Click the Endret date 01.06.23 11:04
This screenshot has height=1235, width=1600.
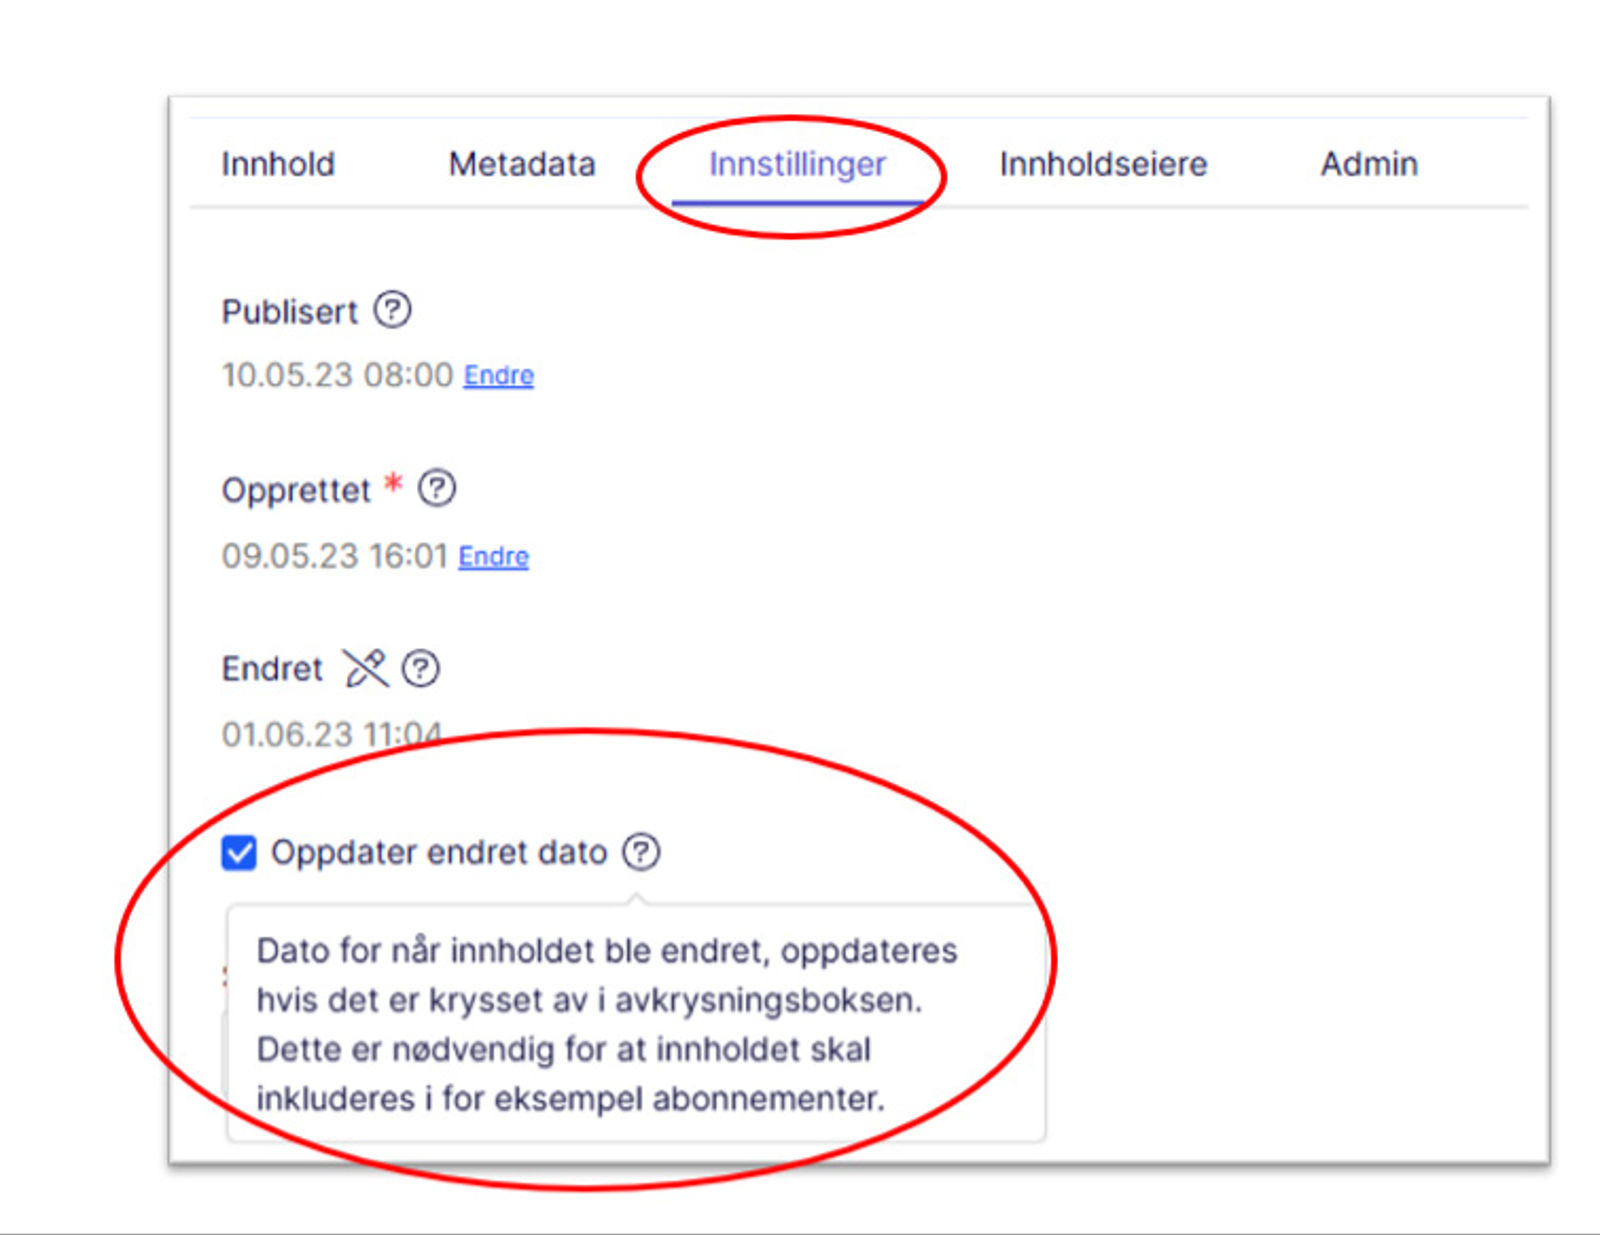[x=331, y=735]
